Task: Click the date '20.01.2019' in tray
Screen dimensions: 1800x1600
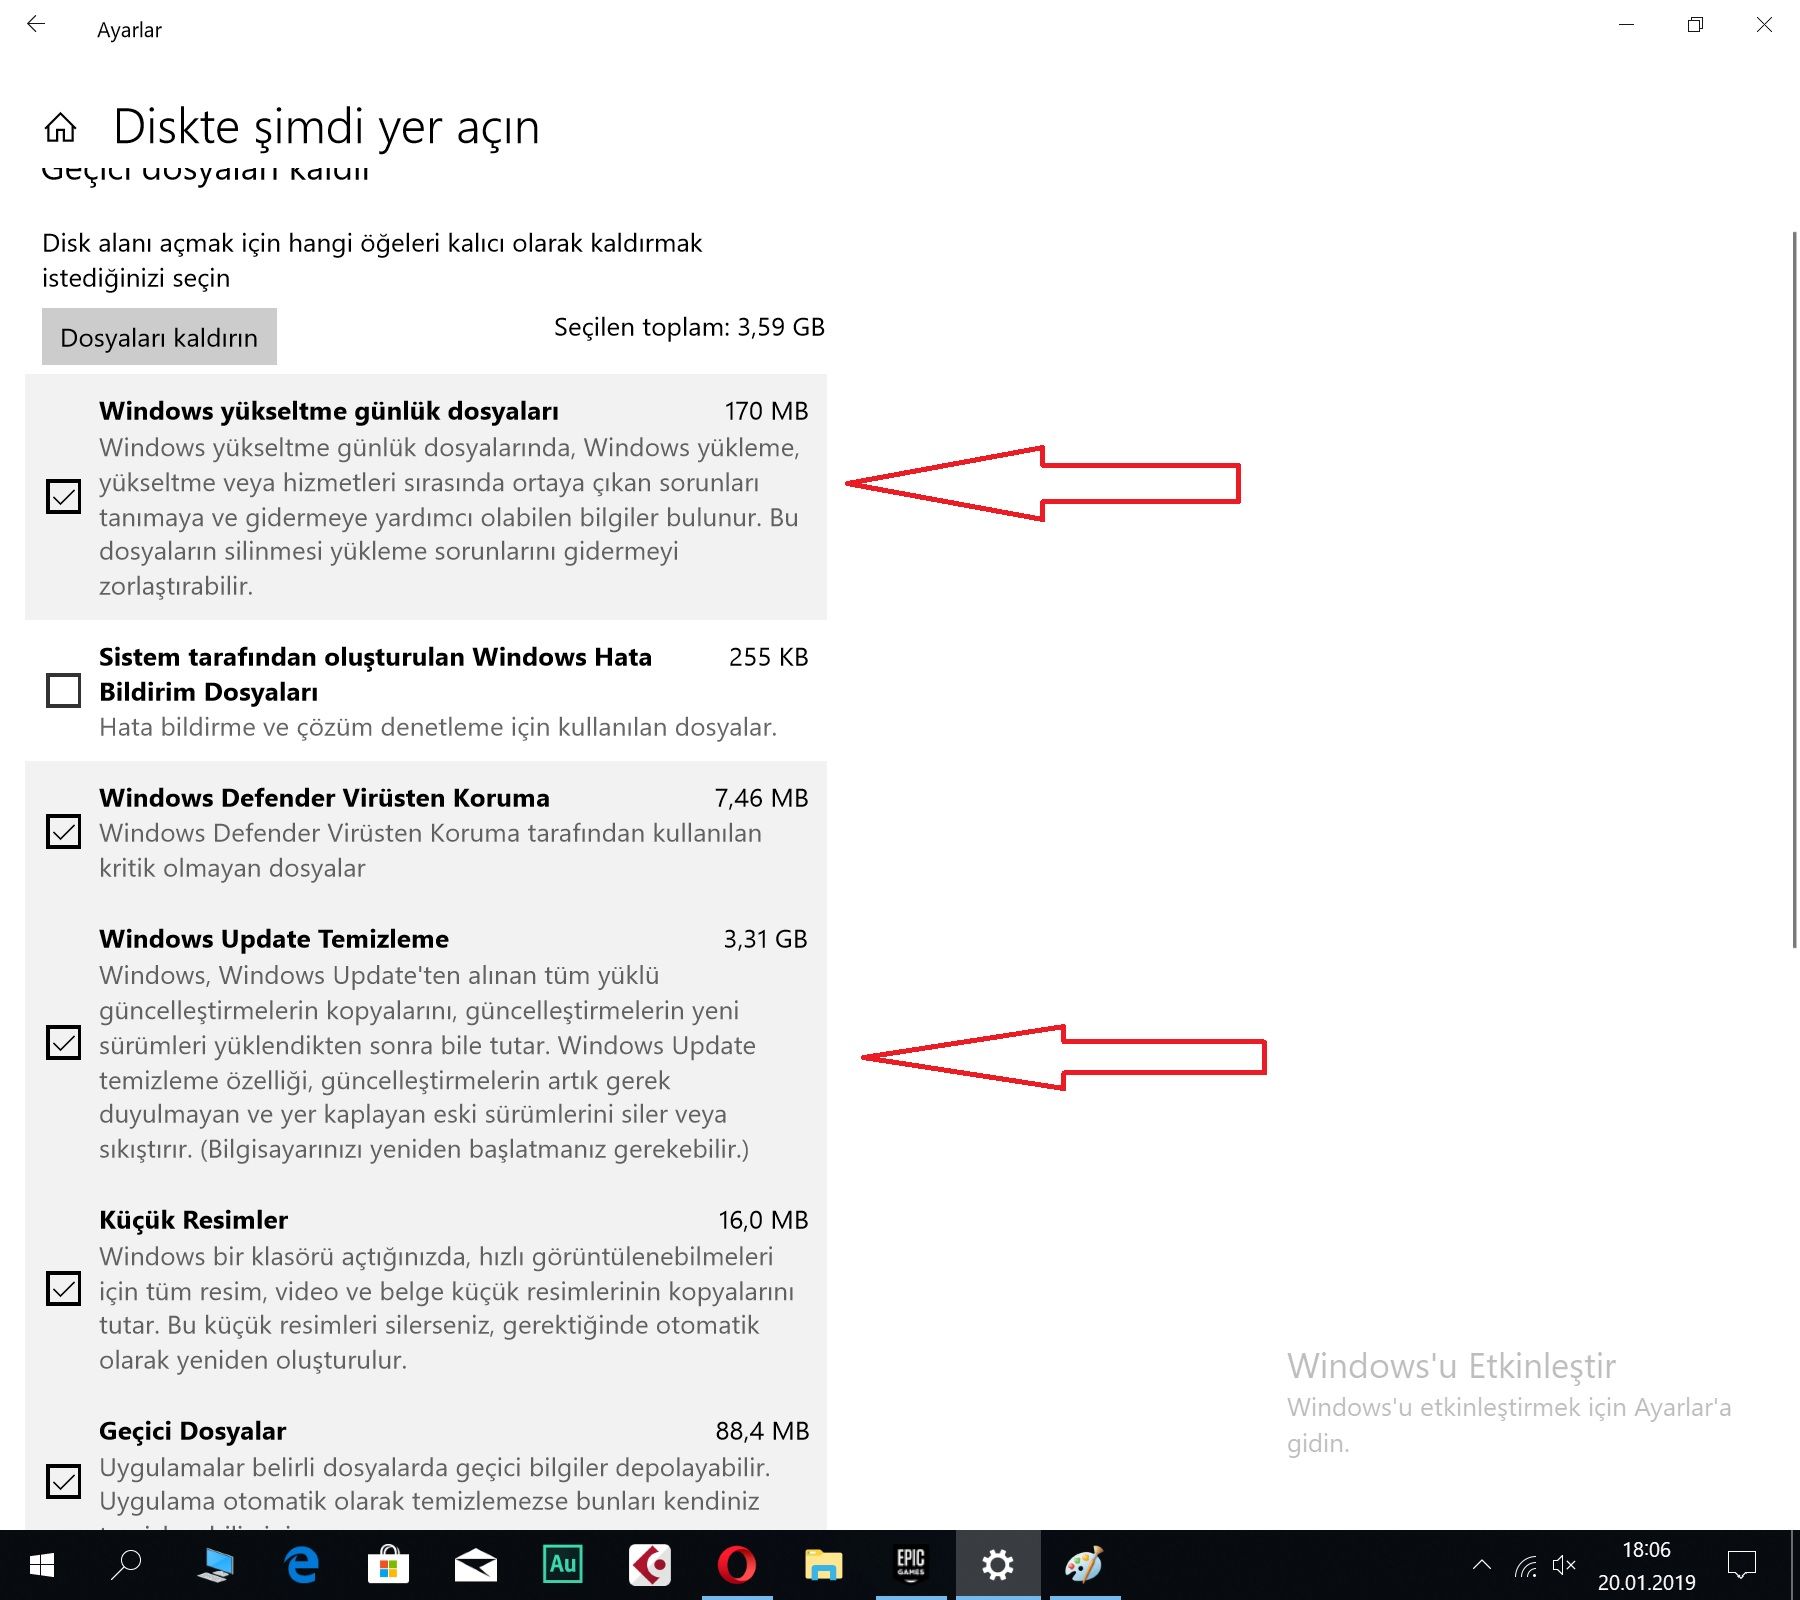Action: pyautogui.click(x=1646, y=1582)
